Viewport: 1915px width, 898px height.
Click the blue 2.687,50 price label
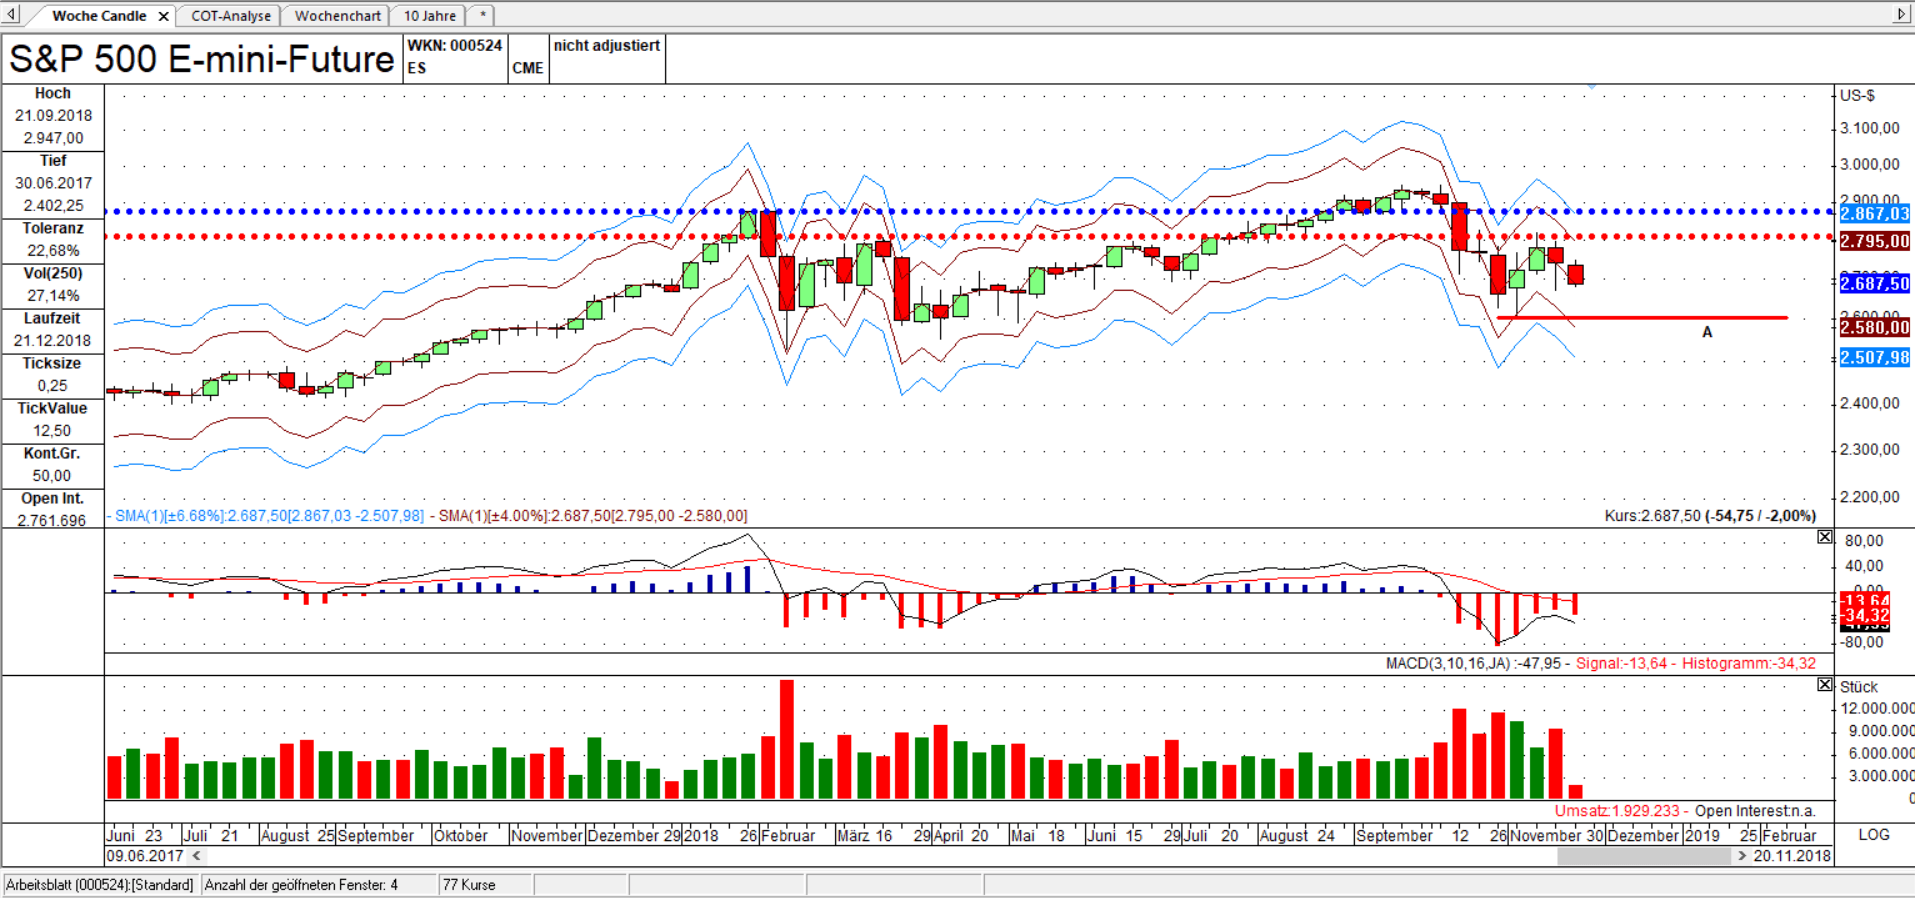pos(1875,283)
